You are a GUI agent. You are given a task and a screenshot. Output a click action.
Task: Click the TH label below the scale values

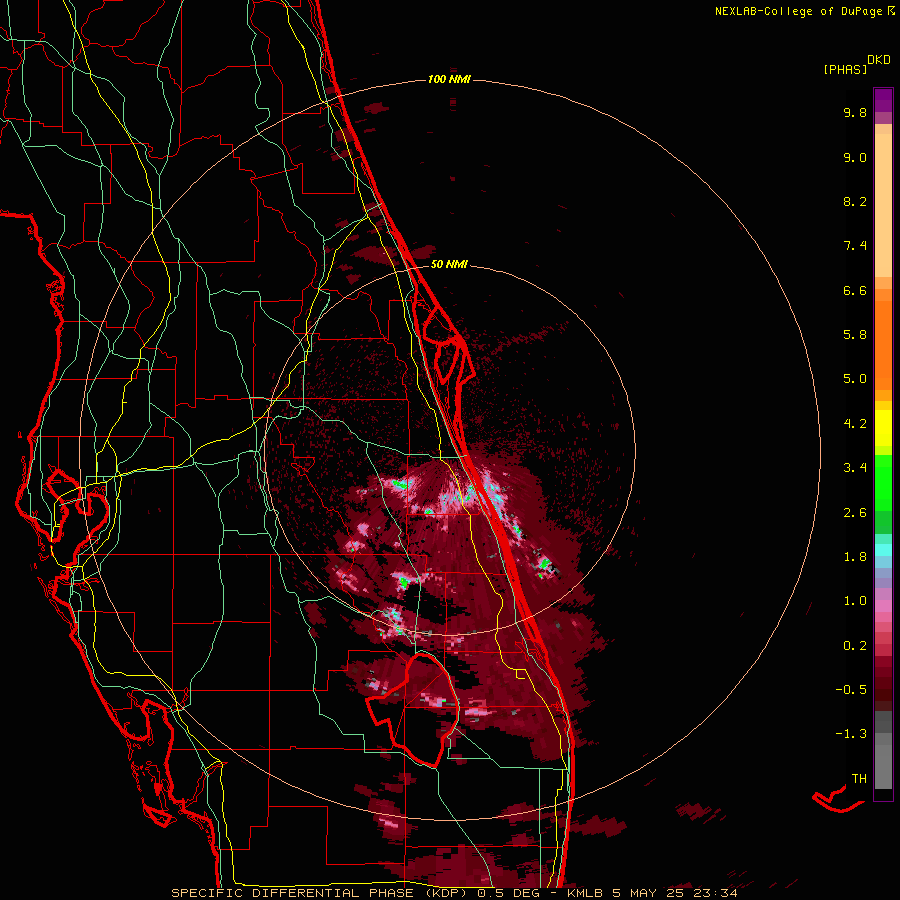tap(859, 779)
